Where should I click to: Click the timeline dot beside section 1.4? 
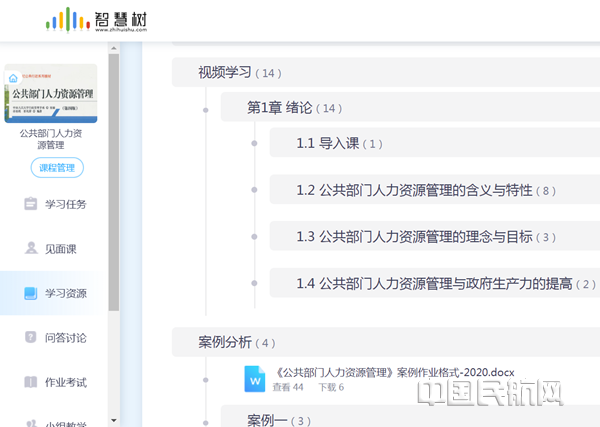pos(254,283)
